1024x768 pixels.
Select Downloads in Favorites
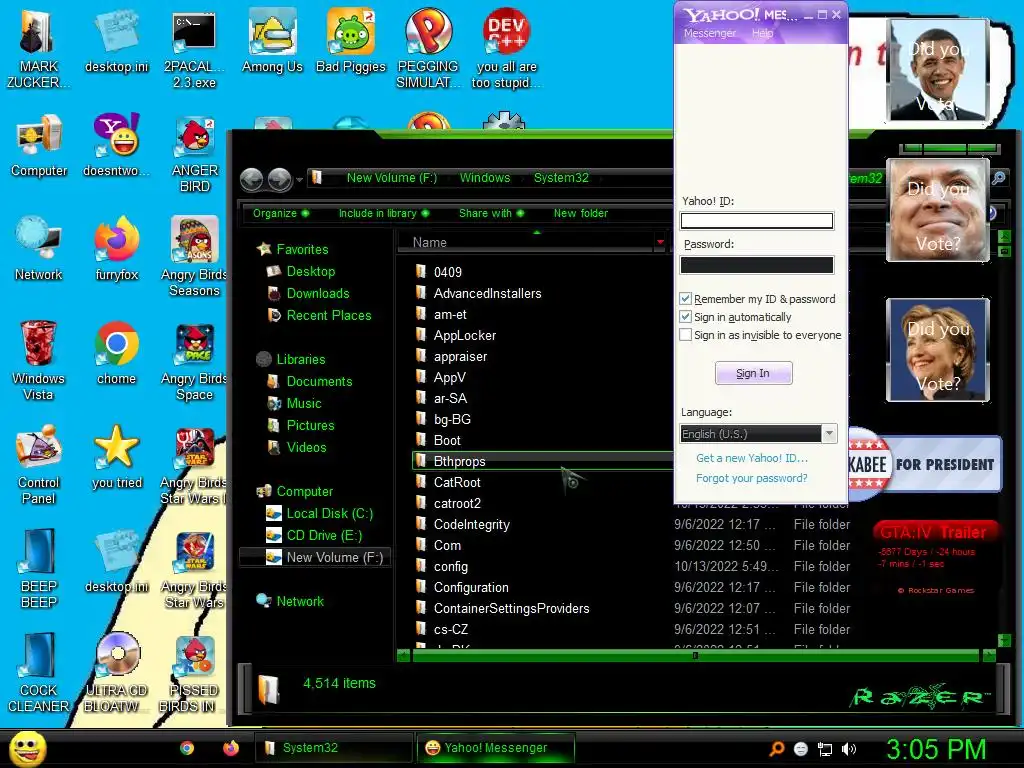pos(317,293)
